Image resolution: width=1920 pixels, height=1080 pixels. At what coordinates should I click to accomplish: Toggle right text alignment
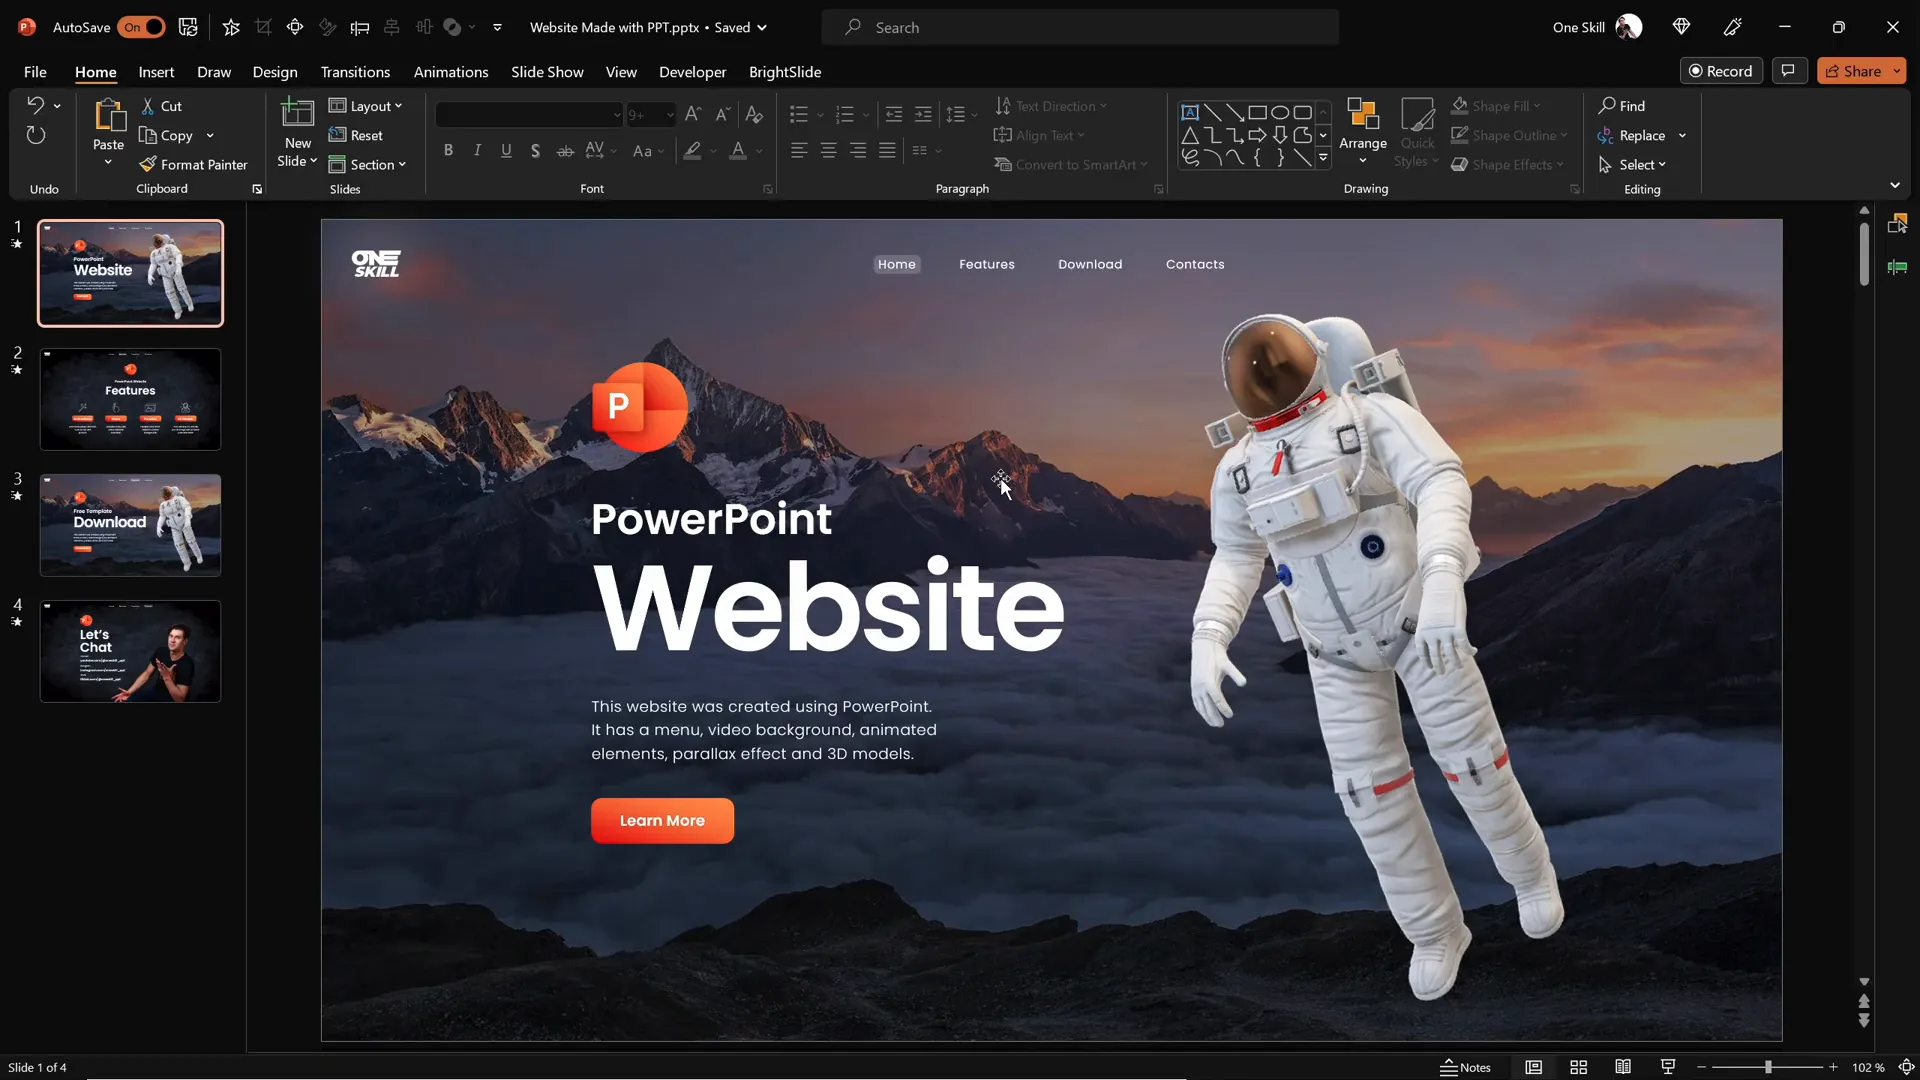(858, 150)
